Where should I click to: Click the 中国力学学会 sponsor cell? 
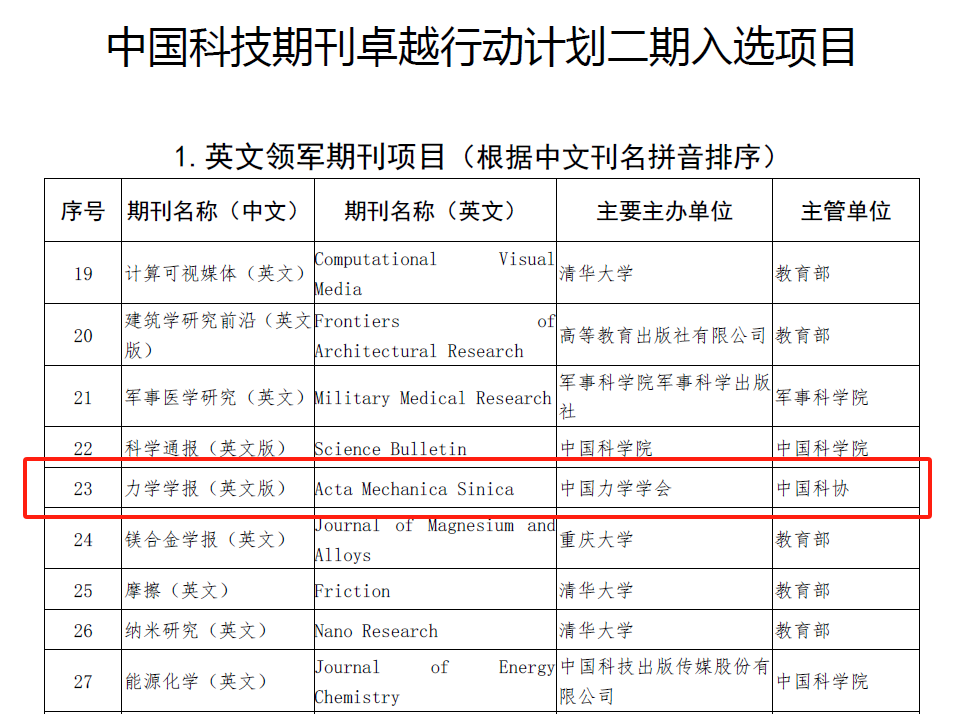click(x=615, y=489)
